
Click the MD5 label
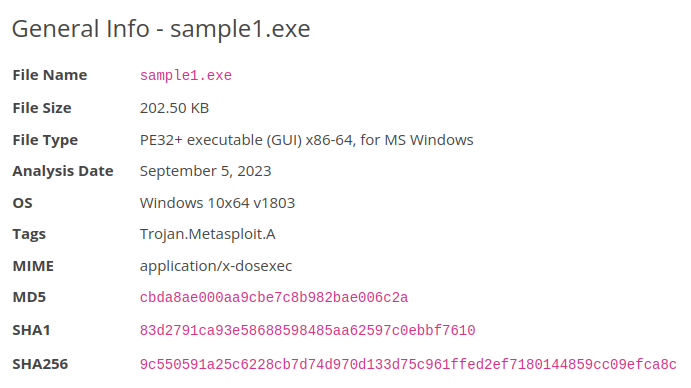click(x=29, y=297)
